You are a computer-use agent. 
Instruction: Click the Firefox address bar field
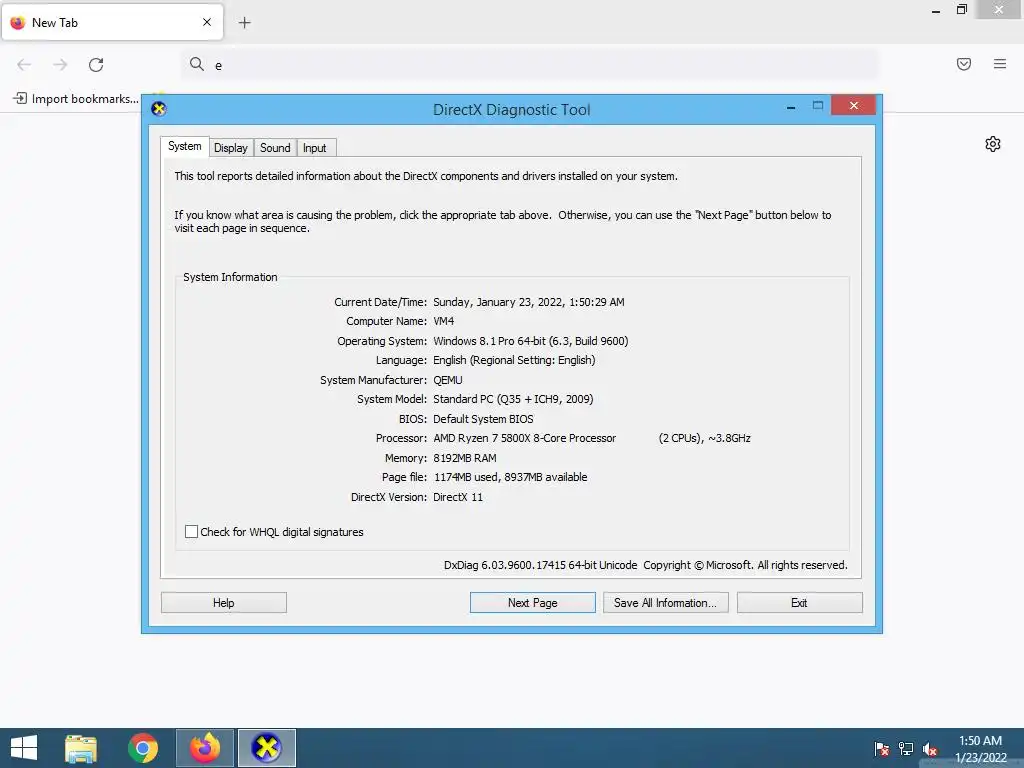529,65
